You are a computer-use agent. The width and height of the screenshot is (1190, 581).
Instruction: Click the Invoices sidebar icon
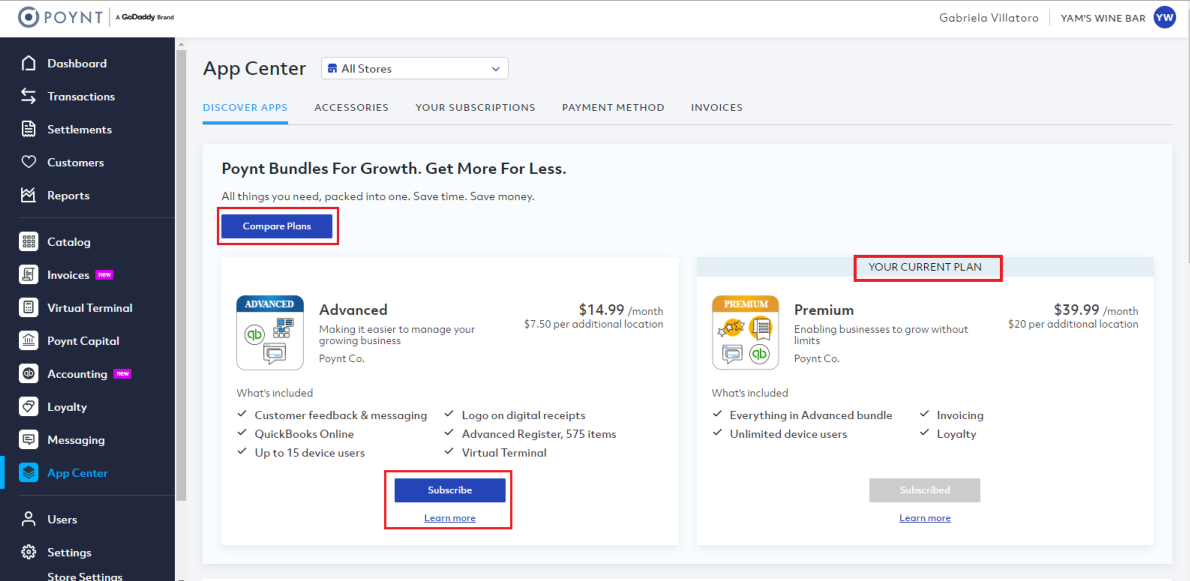(x=29, y=275)
